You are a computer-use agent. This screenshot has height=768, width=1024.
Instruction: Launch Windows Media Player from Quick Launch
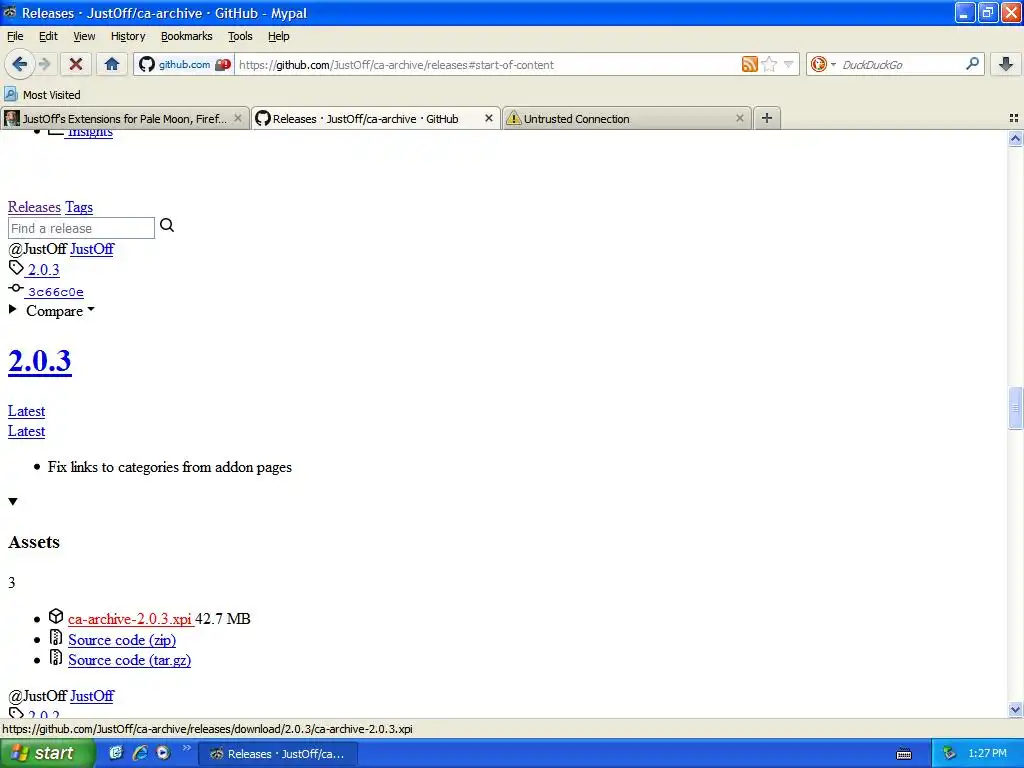163,753
